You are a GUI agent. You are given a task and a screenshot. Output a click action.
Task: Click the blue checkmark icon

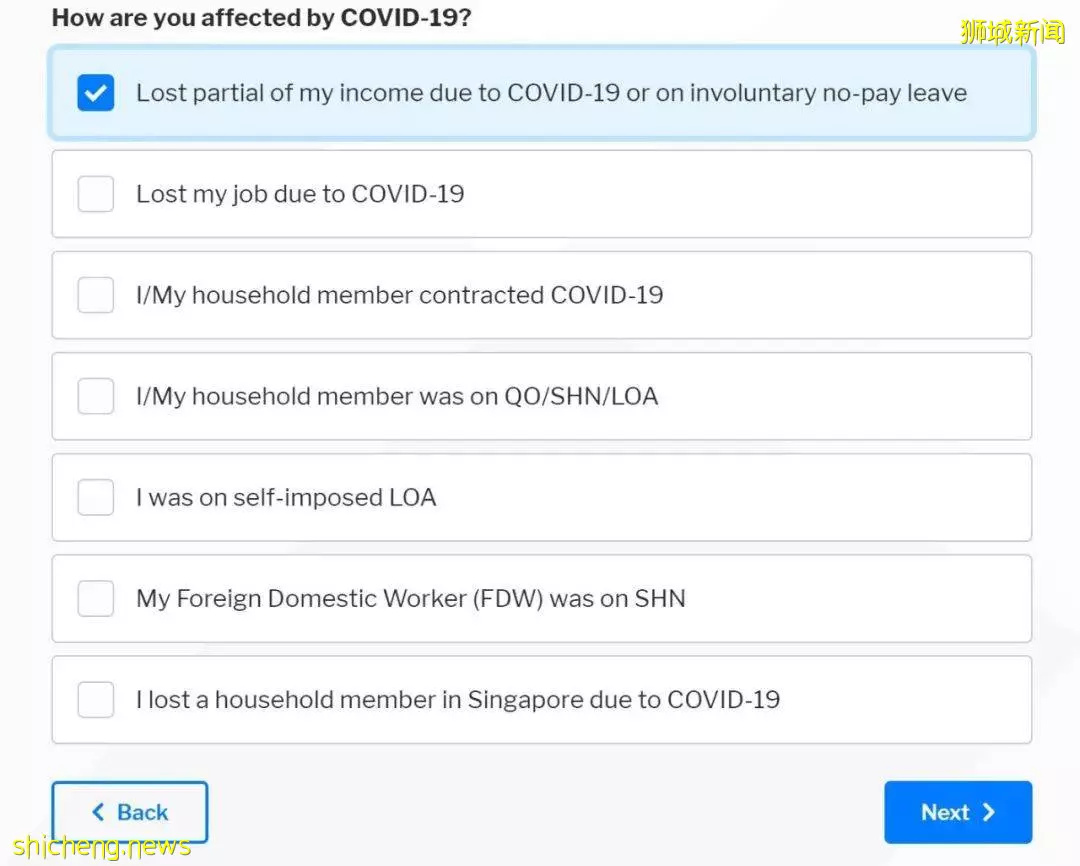click(x=96, y=92)
